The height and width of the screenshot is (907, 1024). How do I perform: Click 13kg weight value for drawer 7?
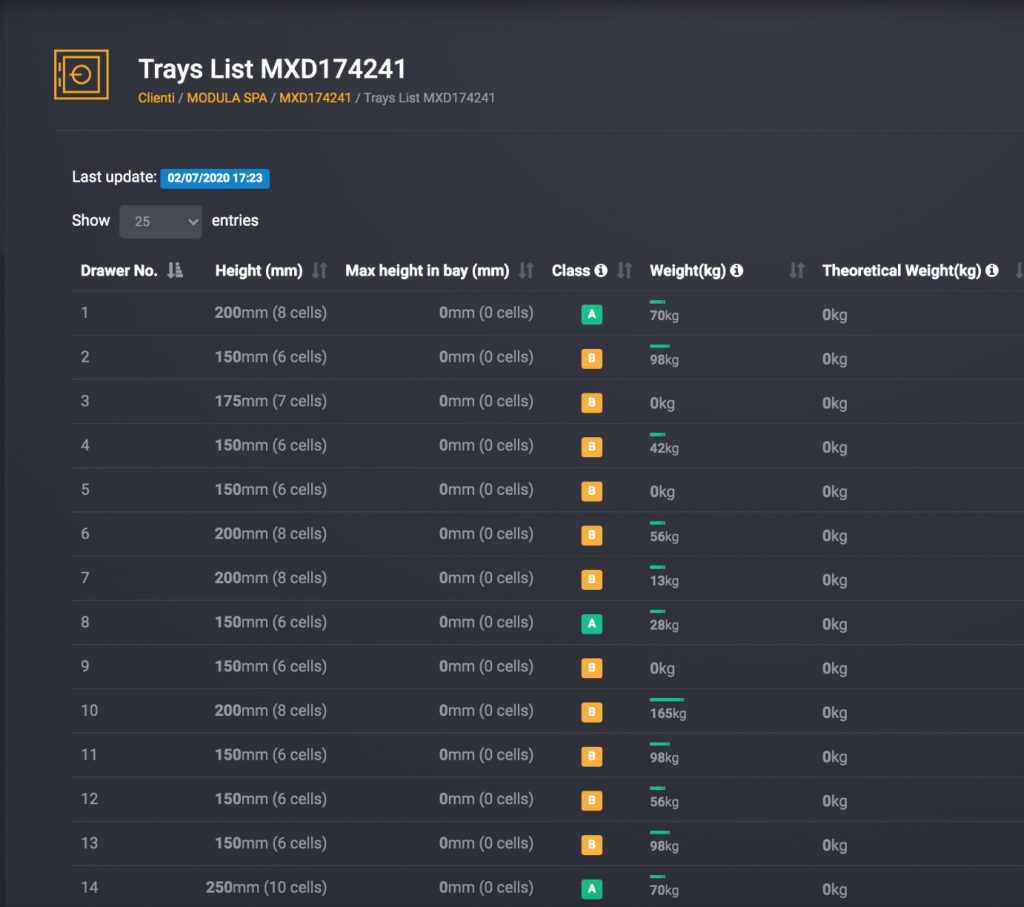coord(664,581)
